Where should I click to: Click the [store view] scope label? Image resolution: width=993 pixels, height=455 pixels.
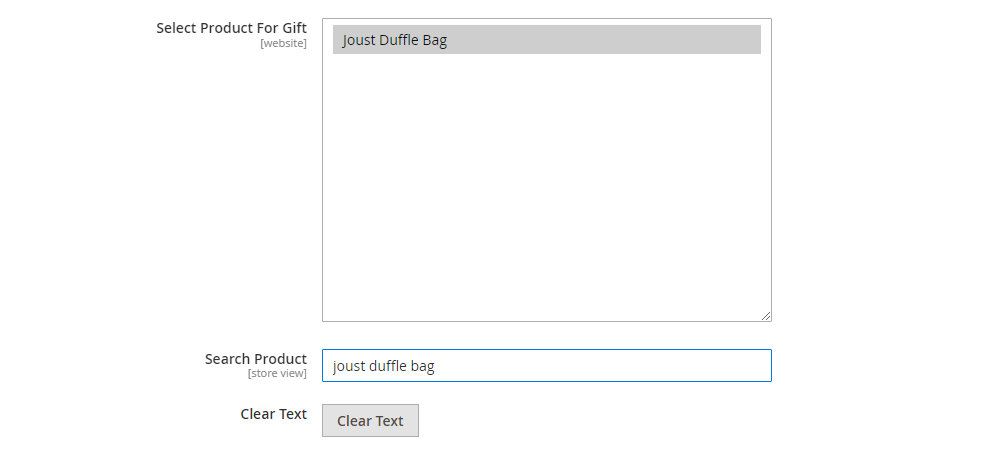tap(277, 374)
